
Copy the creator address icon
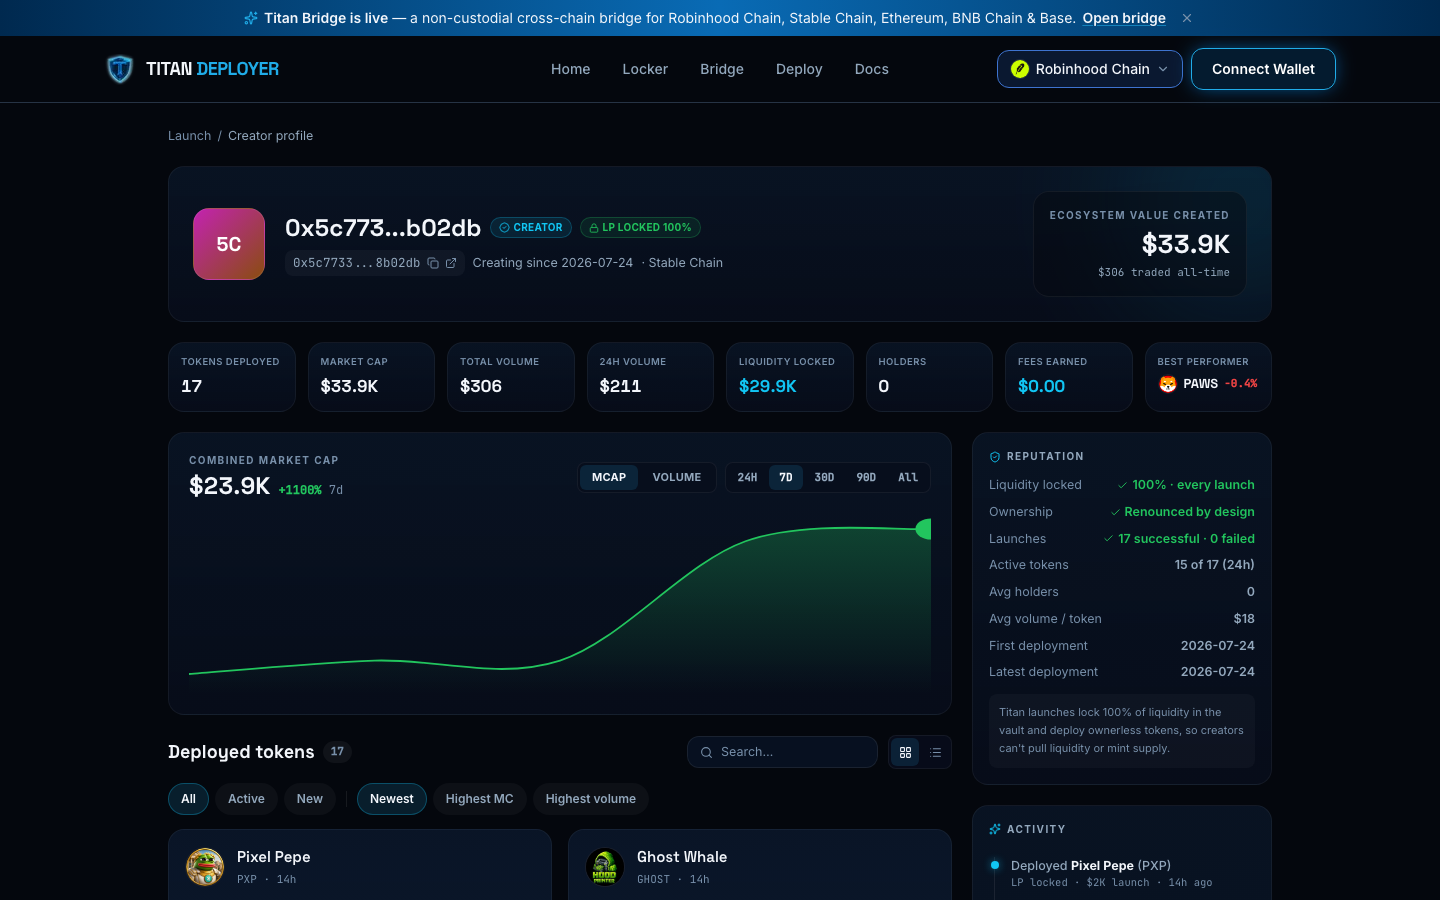[433, 263]
